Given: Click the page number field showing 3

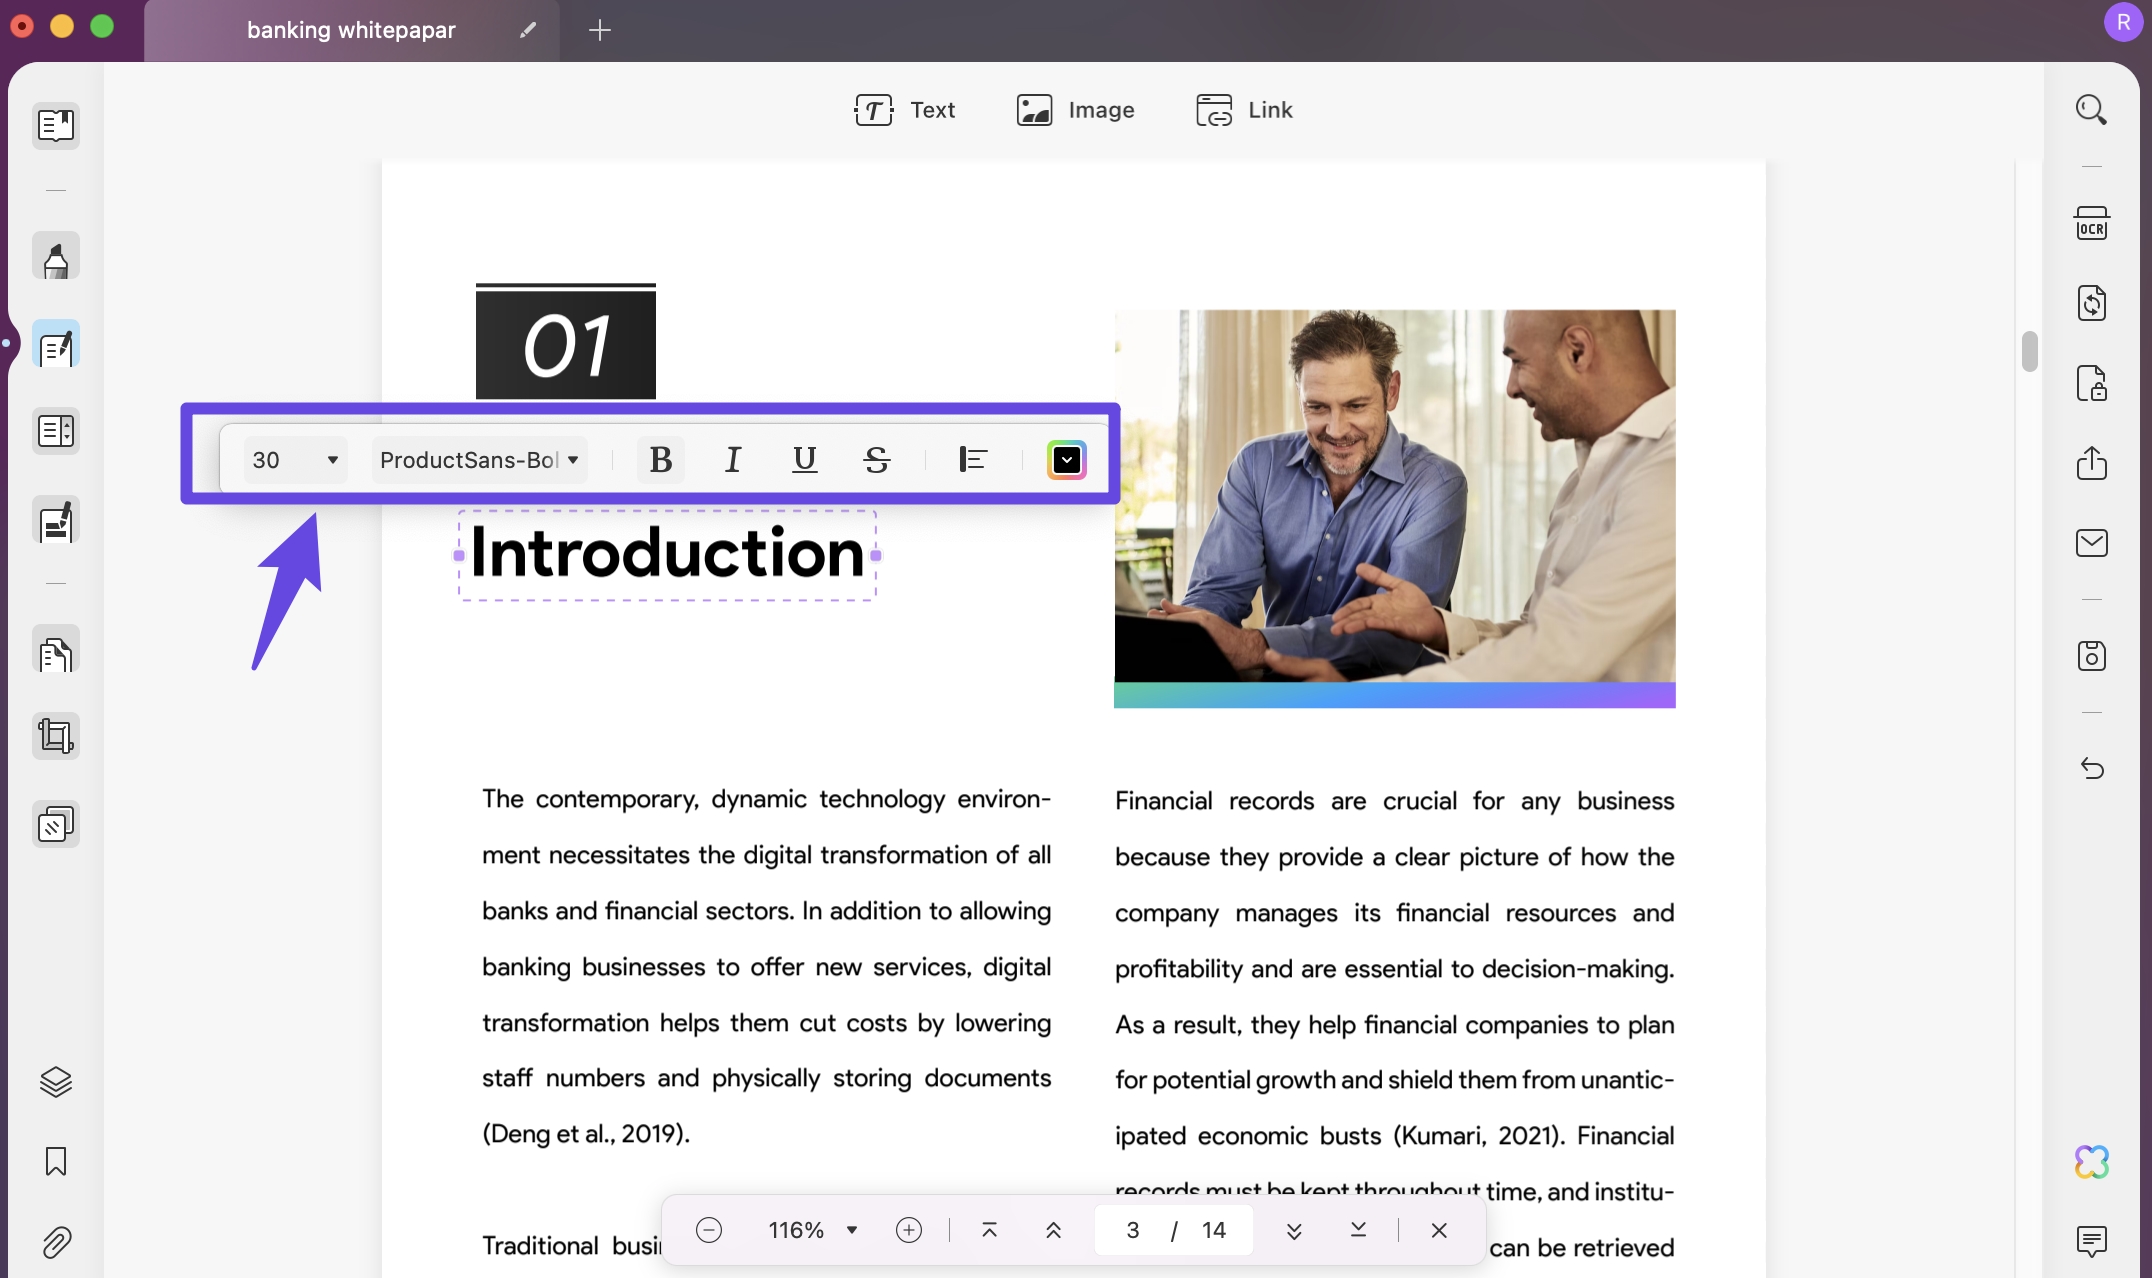Looking at the screenshot, I should coord(1132,1230).
